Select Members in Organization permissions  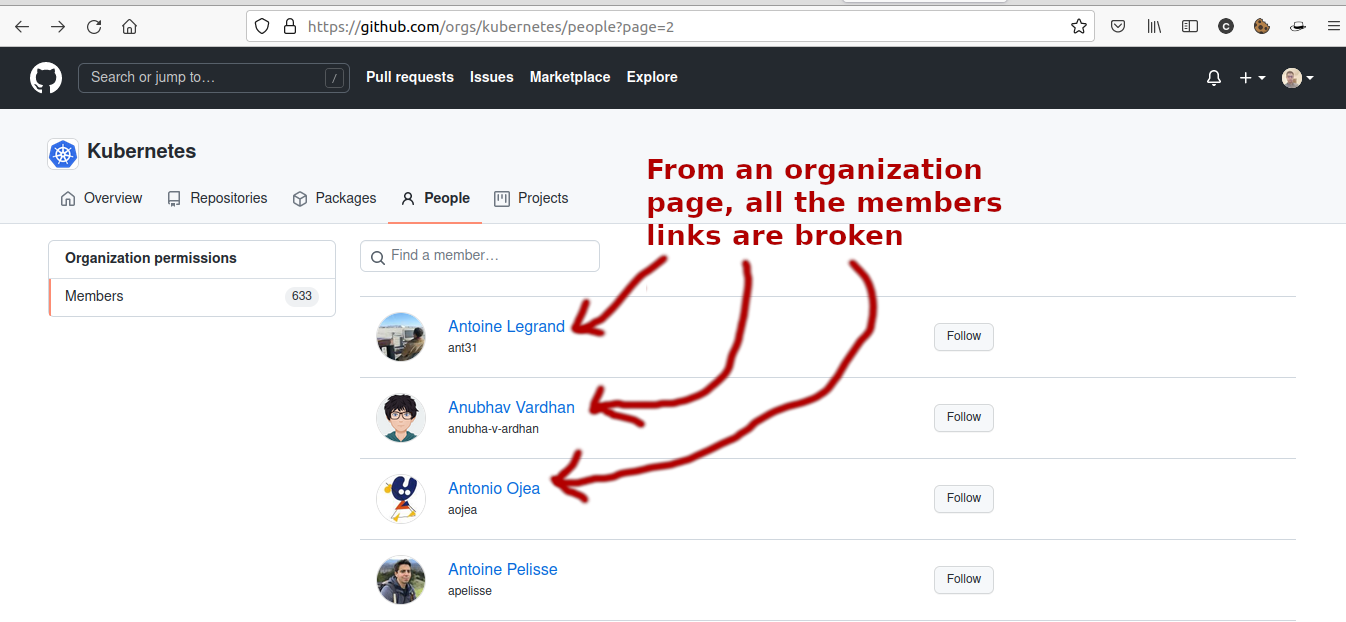192,297
